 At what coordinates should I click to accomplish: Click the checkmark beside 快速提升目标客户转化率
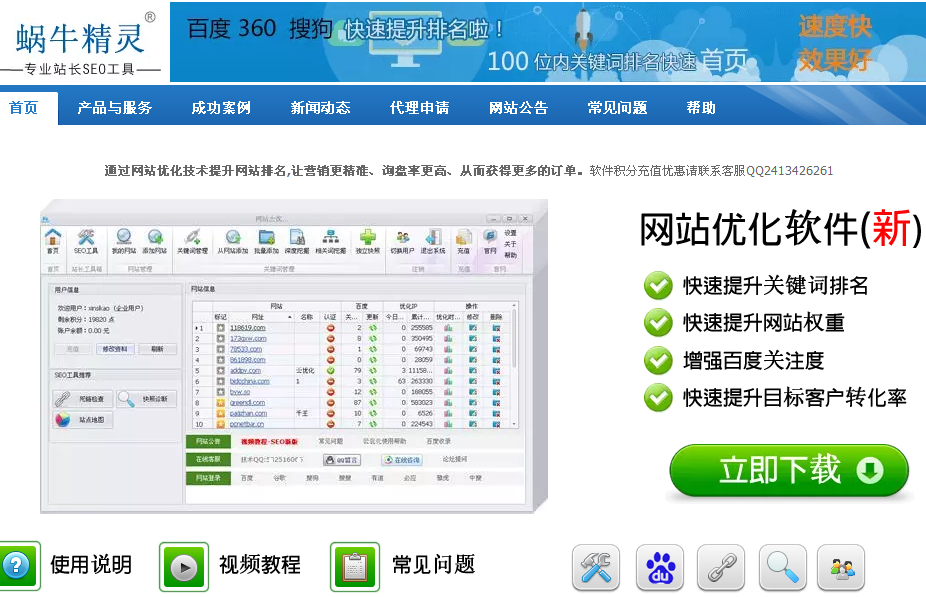[x=658, y=397]
